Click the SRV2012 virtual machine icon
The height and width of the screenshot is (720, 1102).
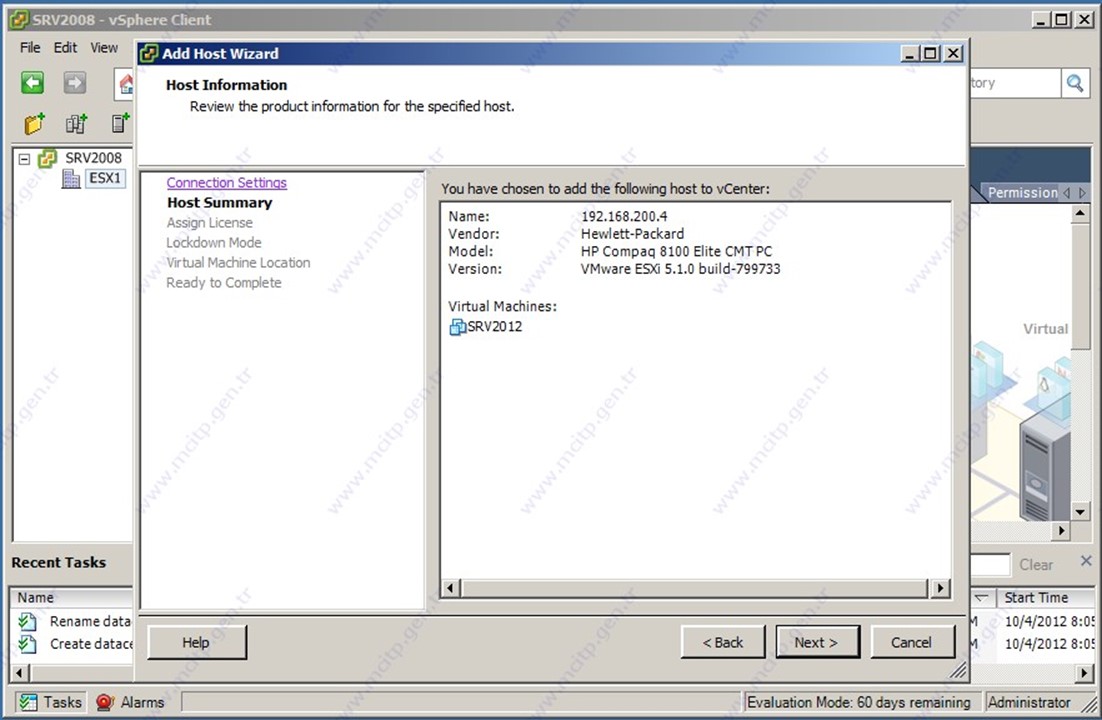[x=457, y=327]
